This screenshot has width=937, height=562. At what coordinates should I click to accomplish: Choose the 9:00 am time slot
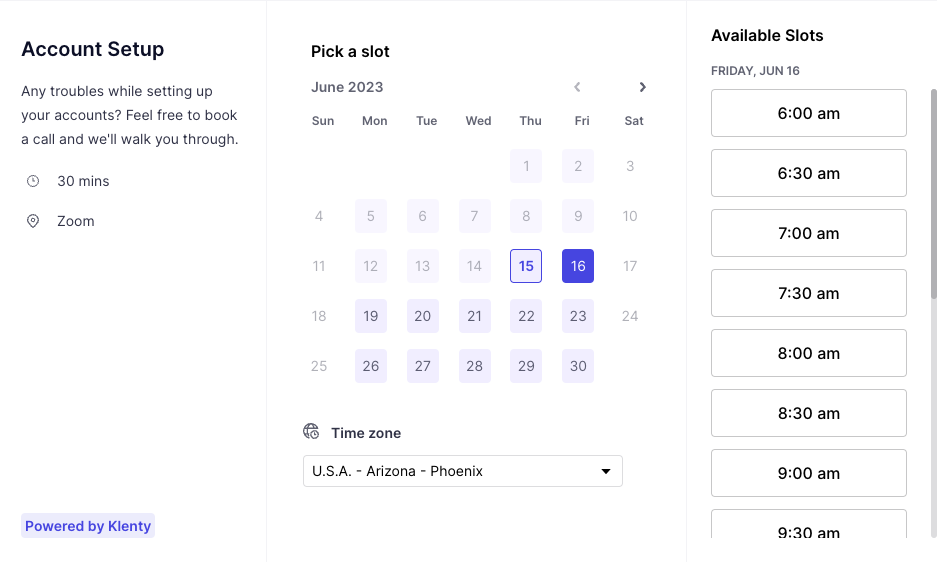point(808,473)
